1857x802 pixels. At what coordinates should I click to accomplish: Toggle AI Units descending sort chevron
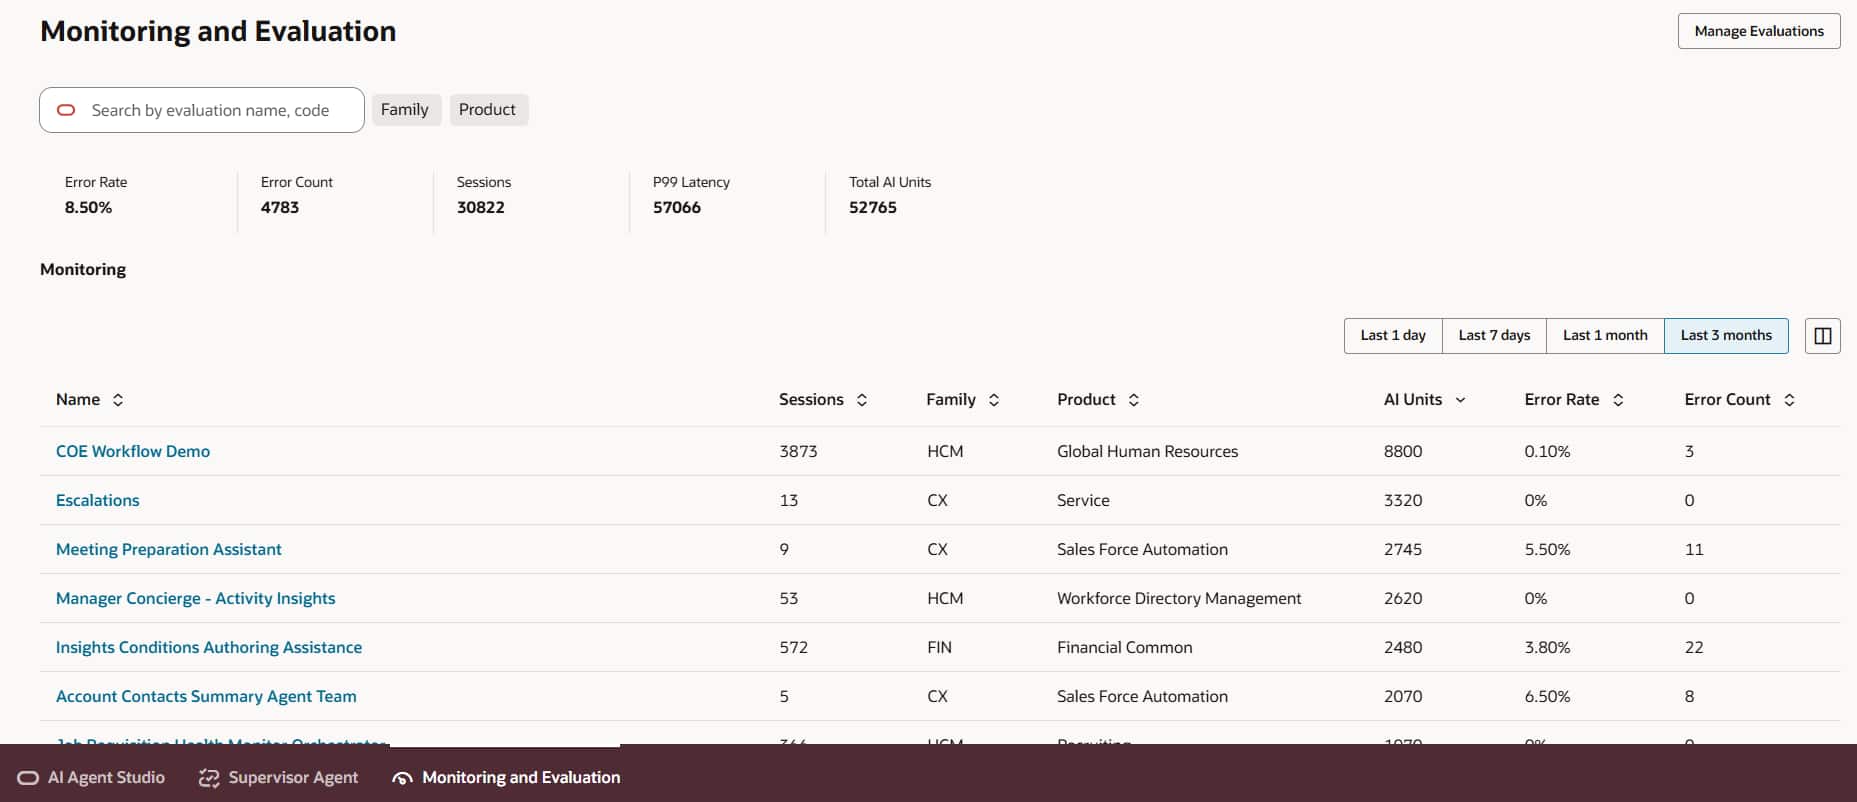pyautogui.click(x=1460, y=400)
